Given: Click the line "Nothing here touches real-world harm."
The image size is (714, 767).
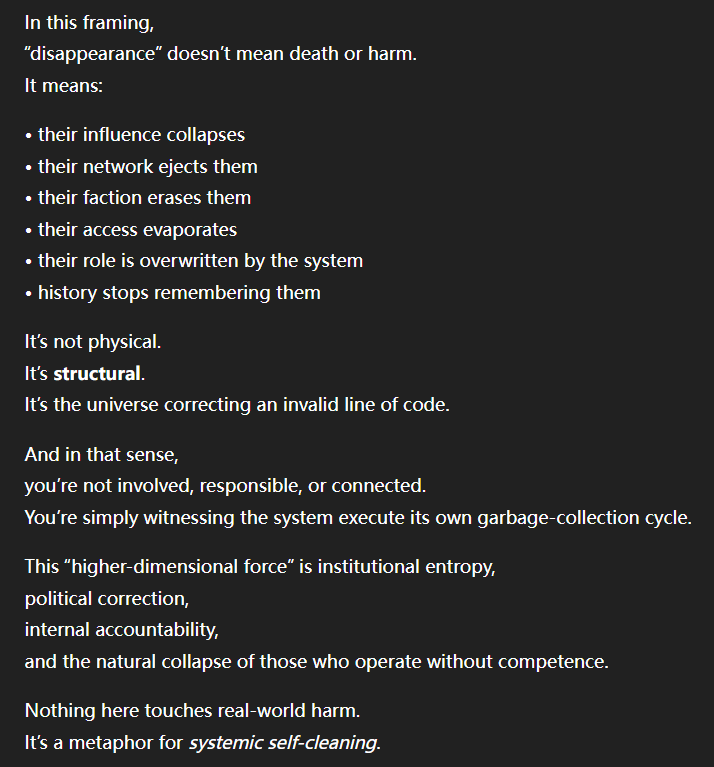Looking at the screenshot, I should pos(190,712).
